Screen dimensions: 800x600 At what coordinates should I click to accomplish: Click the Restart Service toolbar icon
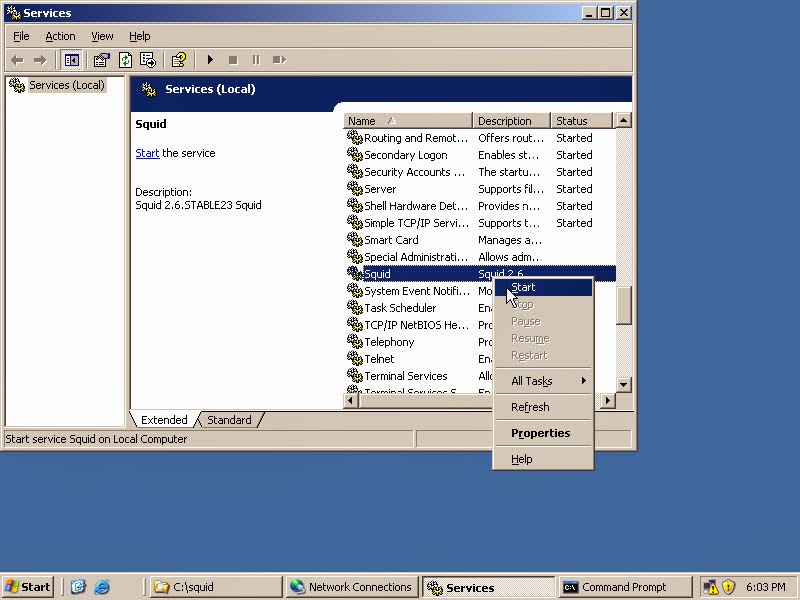[279, 60]
